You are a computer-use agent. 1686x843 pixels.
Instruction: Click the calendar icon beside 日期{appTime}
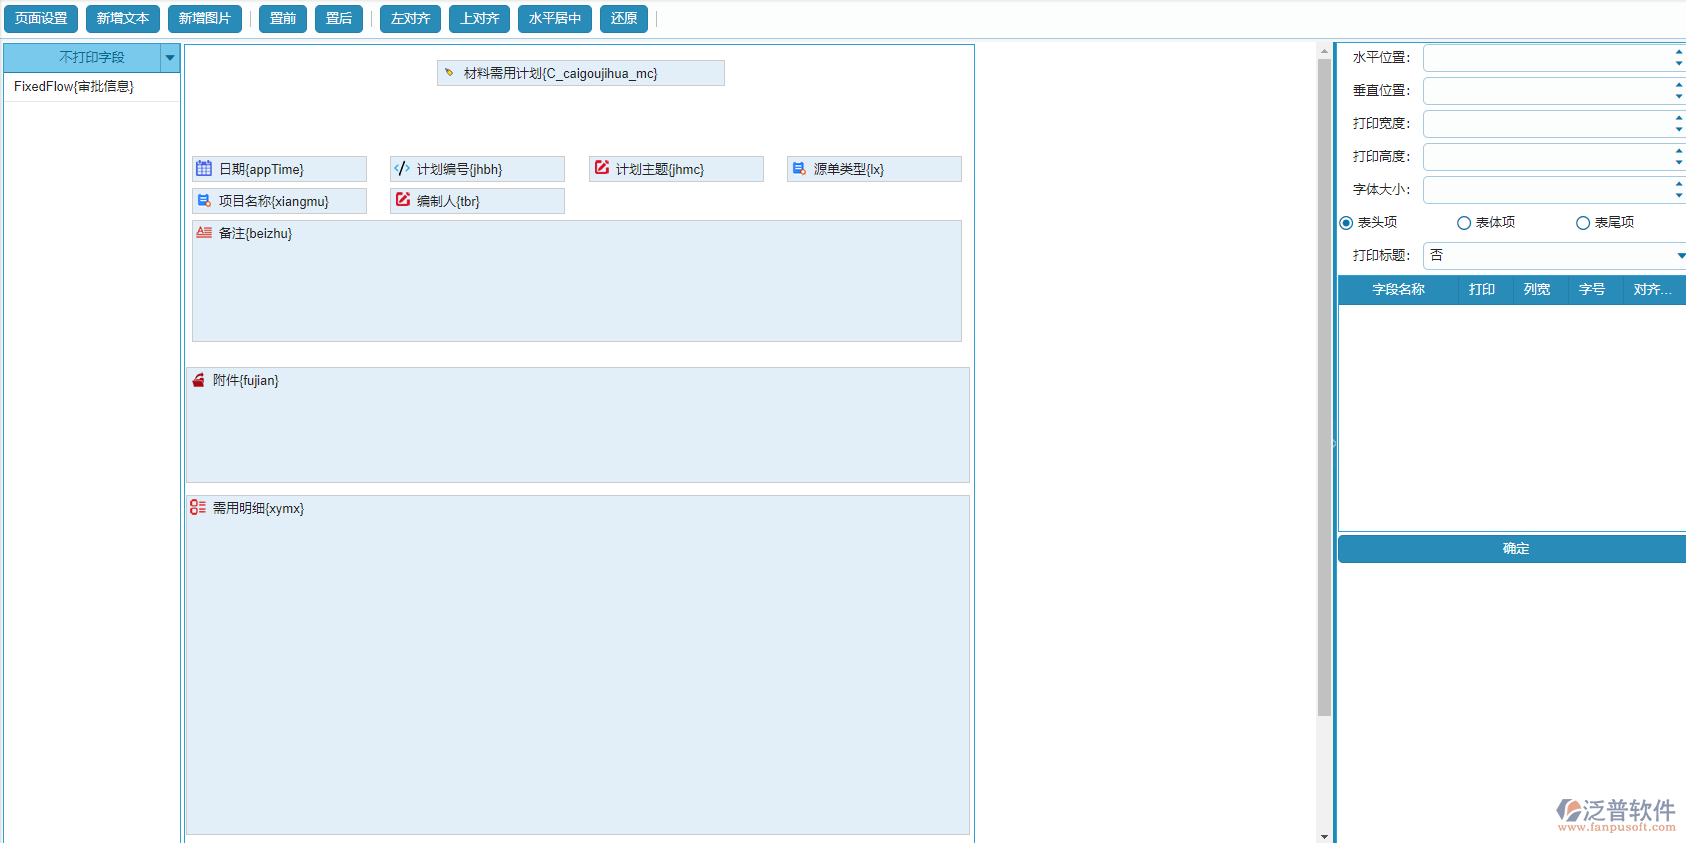[204, 168]
